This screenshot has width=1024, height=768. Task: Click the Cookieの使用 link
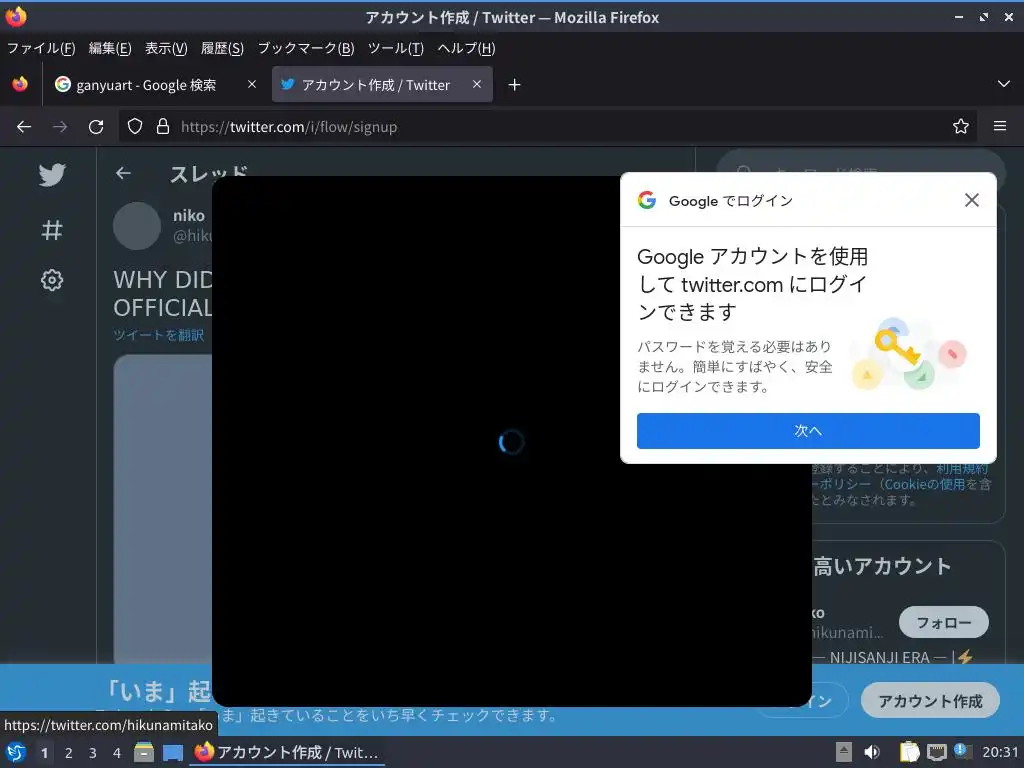point(924,484)
